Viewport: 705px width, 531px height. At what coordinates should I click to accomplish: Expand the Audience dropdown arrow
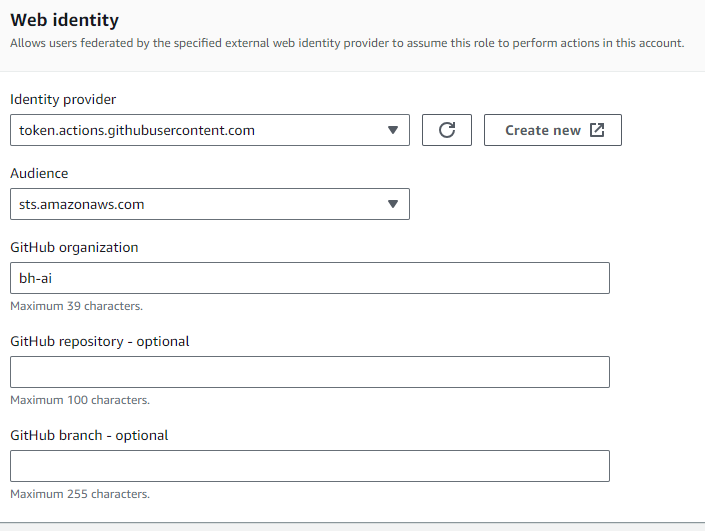pos(393,204)
